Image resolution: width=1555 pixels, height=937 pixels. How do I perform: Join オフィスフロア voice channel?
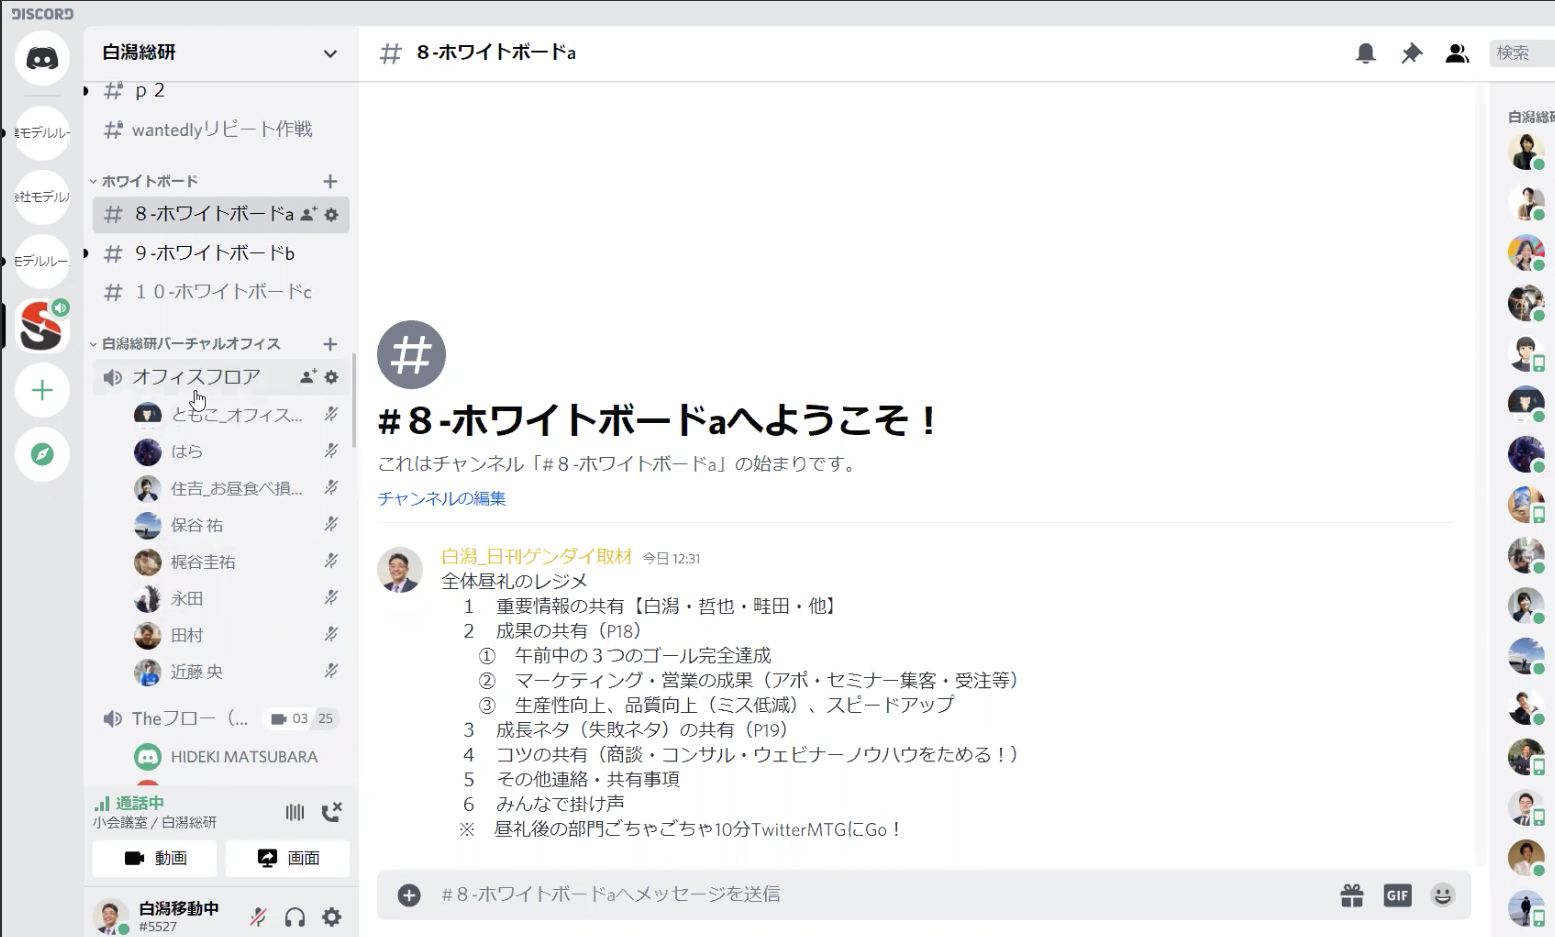196,377
